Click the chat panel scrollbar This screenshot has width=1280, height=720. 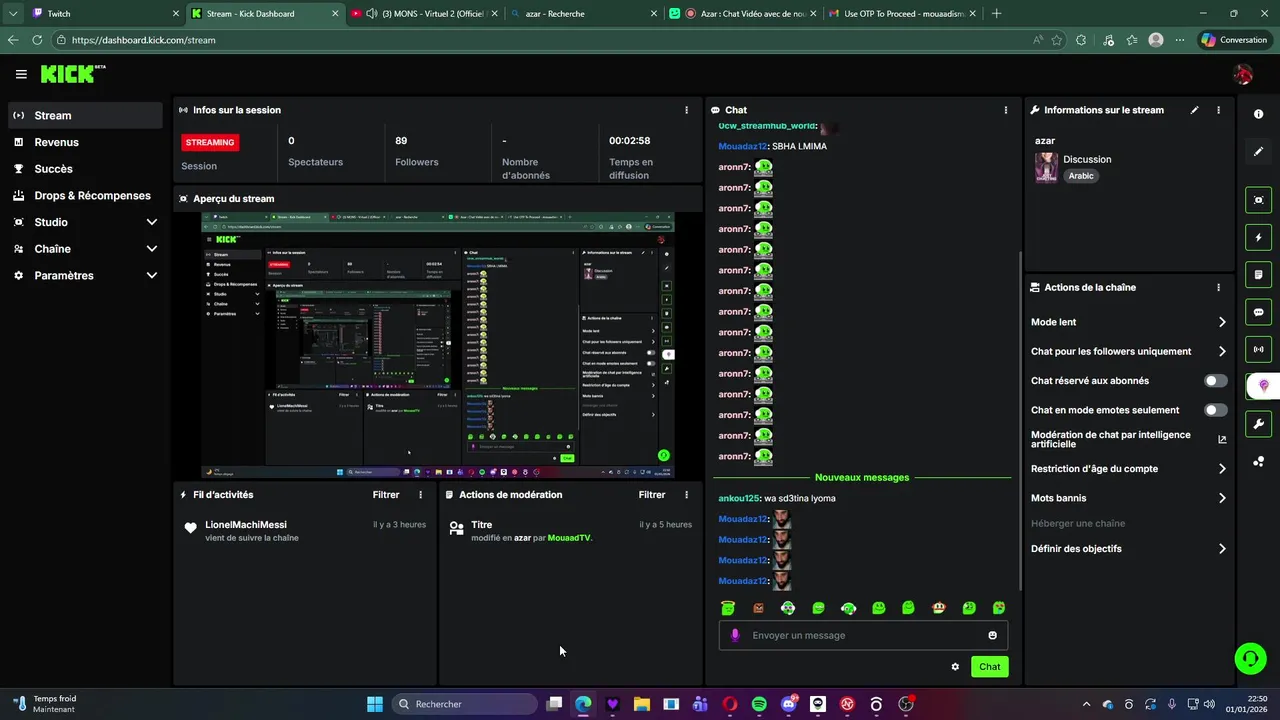1019,420
